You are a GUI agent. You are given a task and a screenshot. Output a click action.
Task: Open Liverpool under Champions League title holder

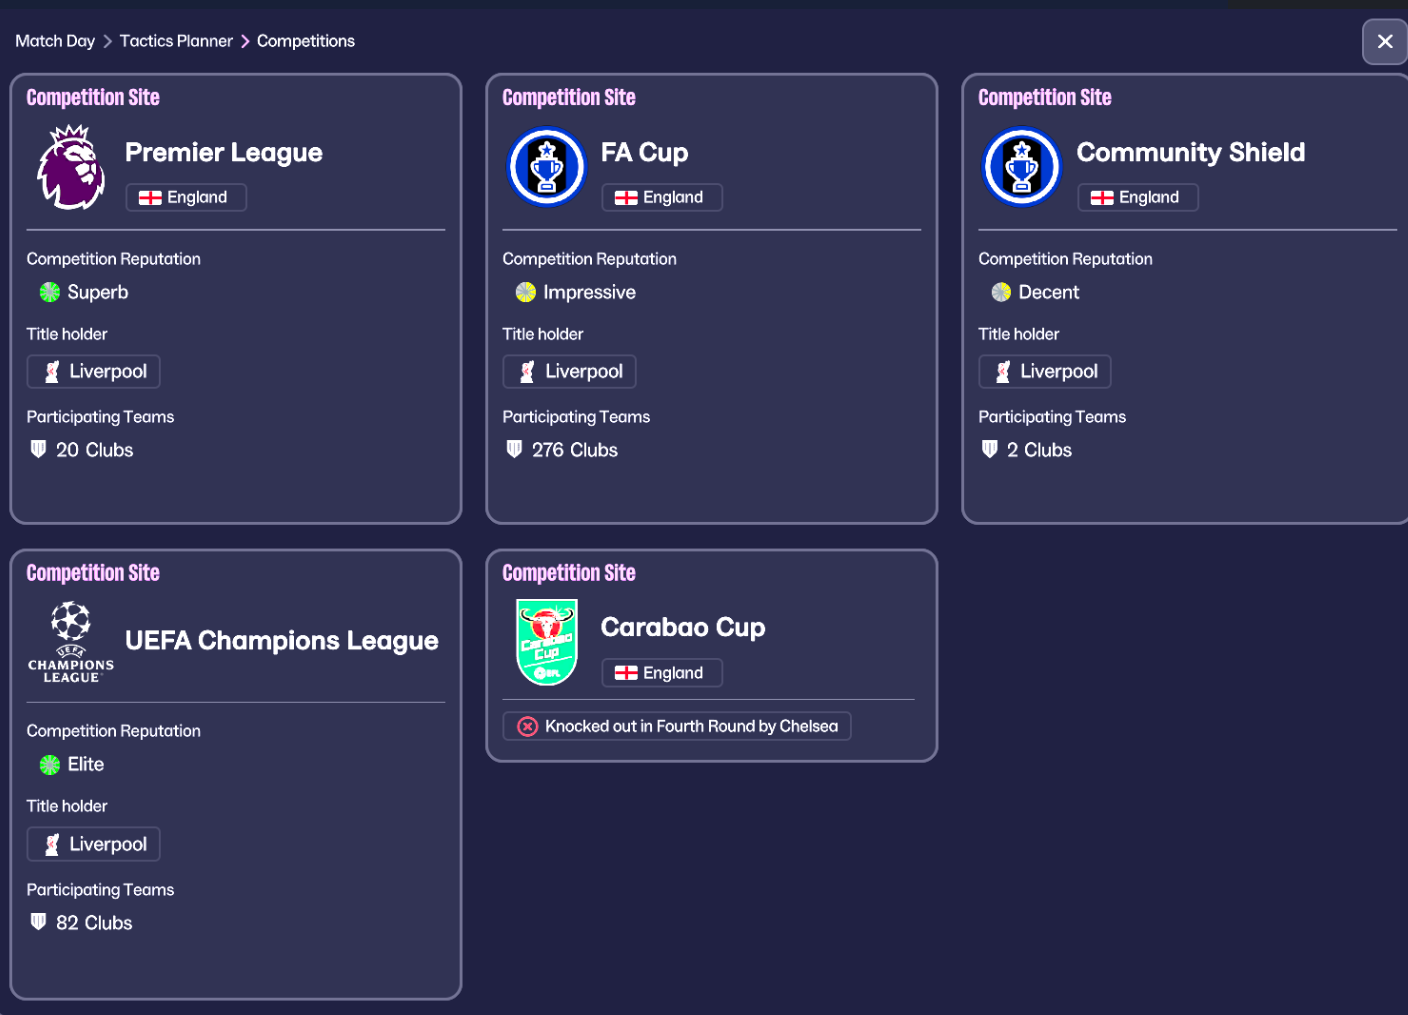(x=94, y=845)
